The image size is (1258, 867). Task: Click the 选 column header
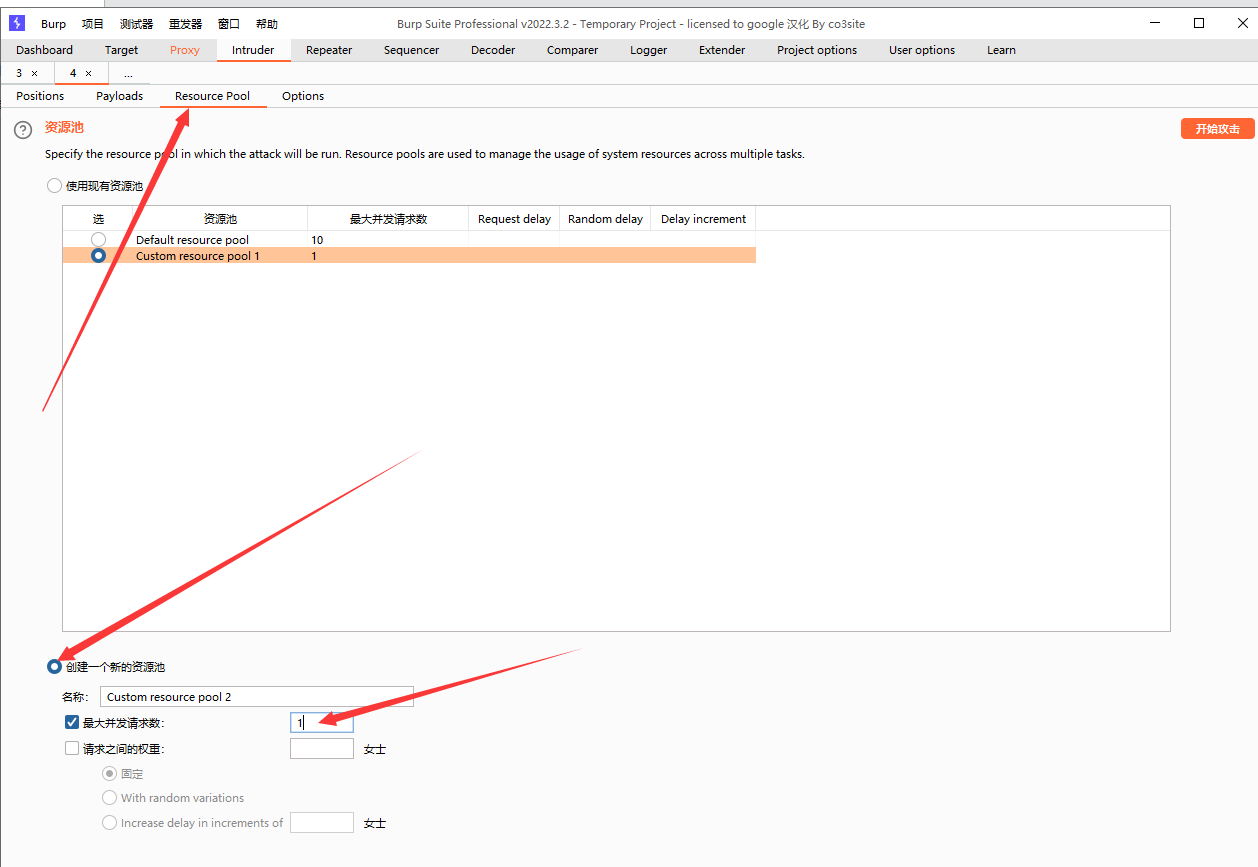coord(98,219)
